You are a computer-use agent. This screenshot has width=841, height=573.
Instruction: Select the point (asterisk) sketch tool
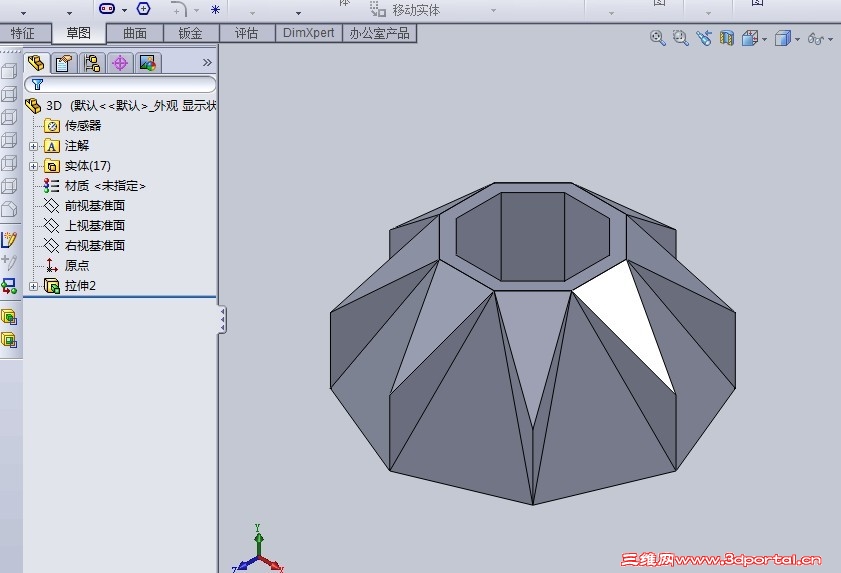215,10
